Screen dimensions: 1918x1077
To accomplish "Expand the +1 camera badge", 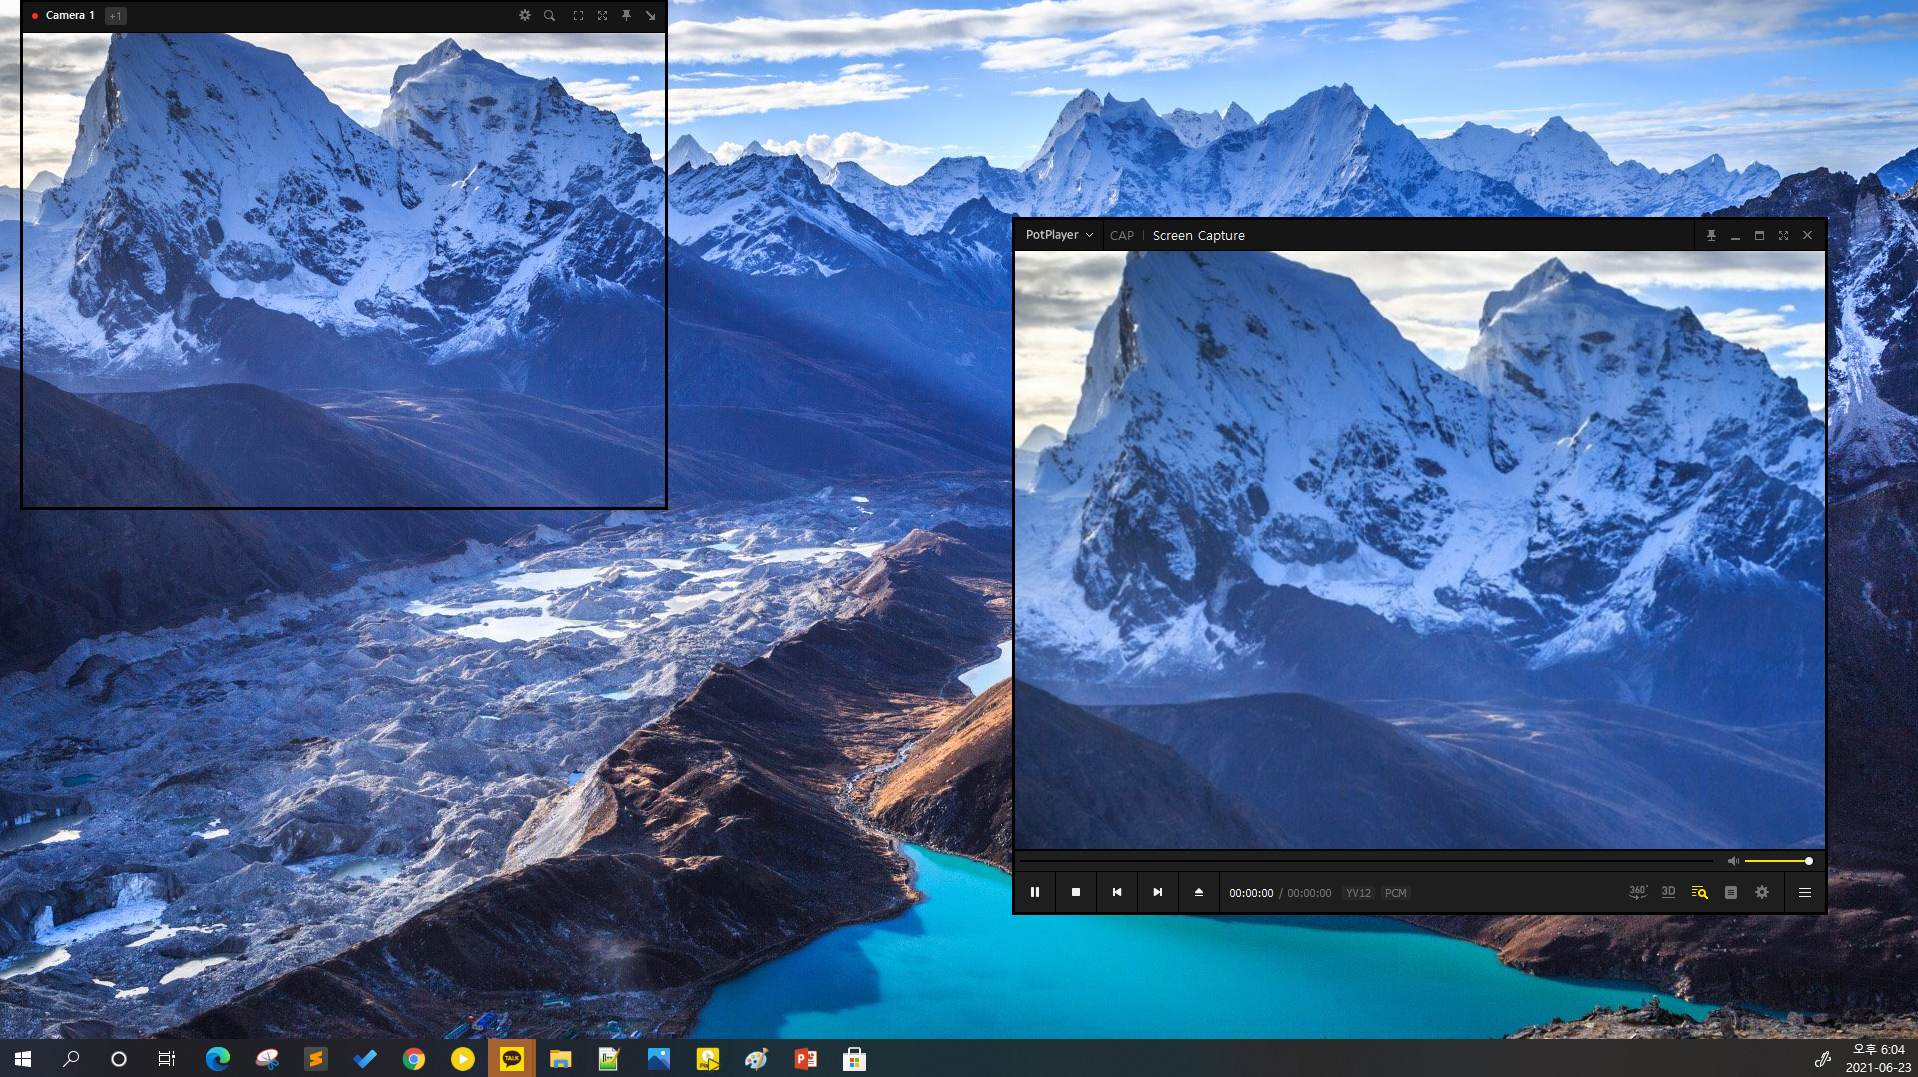I will [116, 16].
